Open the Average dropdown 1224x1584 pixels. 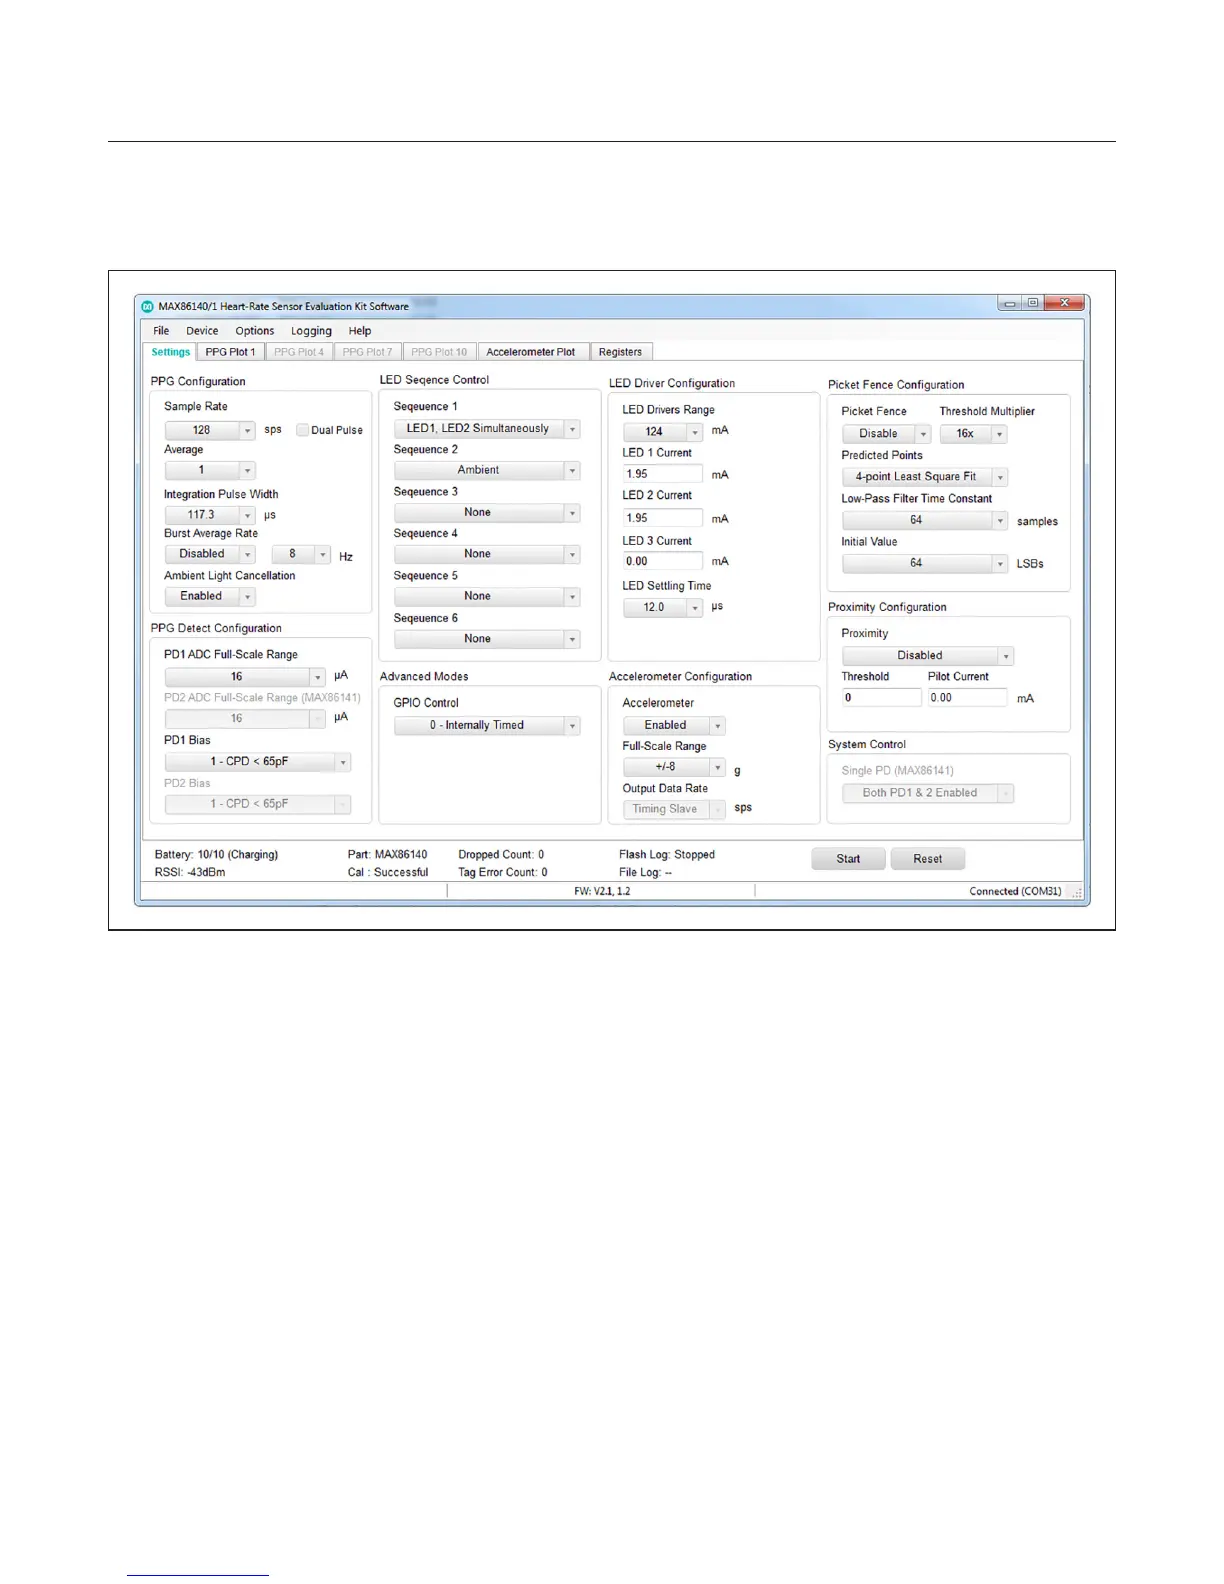coord(210,470)
